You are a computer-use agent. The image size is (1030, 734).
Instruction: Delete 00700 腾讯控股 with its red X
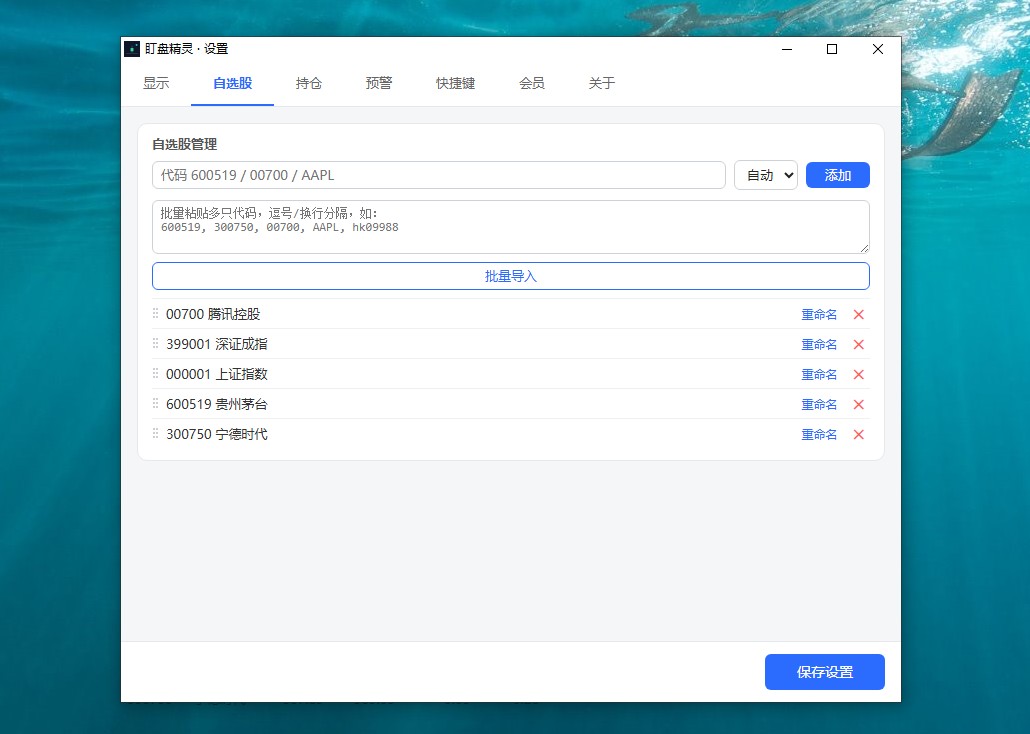click(858, 315)
